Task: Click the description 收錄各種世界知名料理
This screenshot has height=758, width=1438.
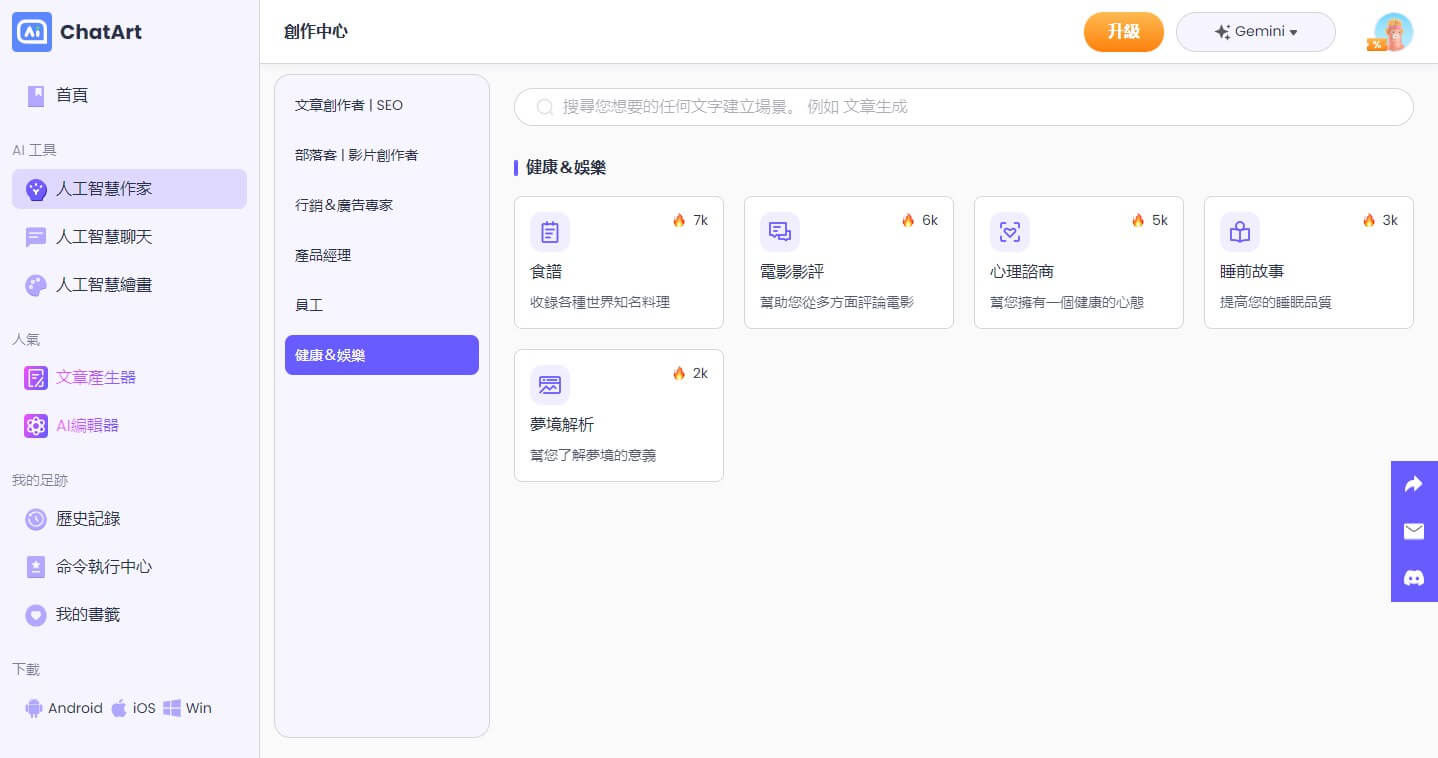Action: (600, 302)
